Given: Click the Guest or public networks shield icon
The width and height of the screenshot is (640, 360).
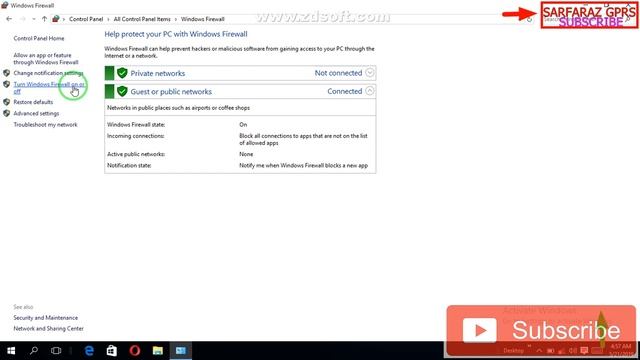Looking at the screenshot, I should pyautogui.click(x=122, y=91).
